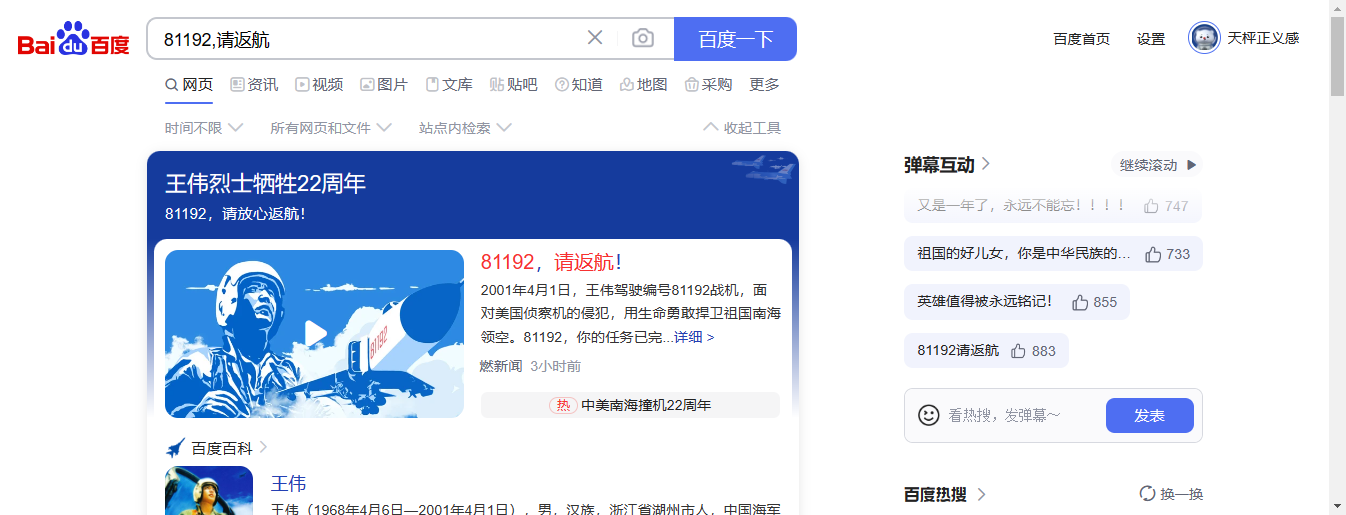1346x515 pixels.
Task: Go to the 贴吧 tab
Action: (514, 85)
